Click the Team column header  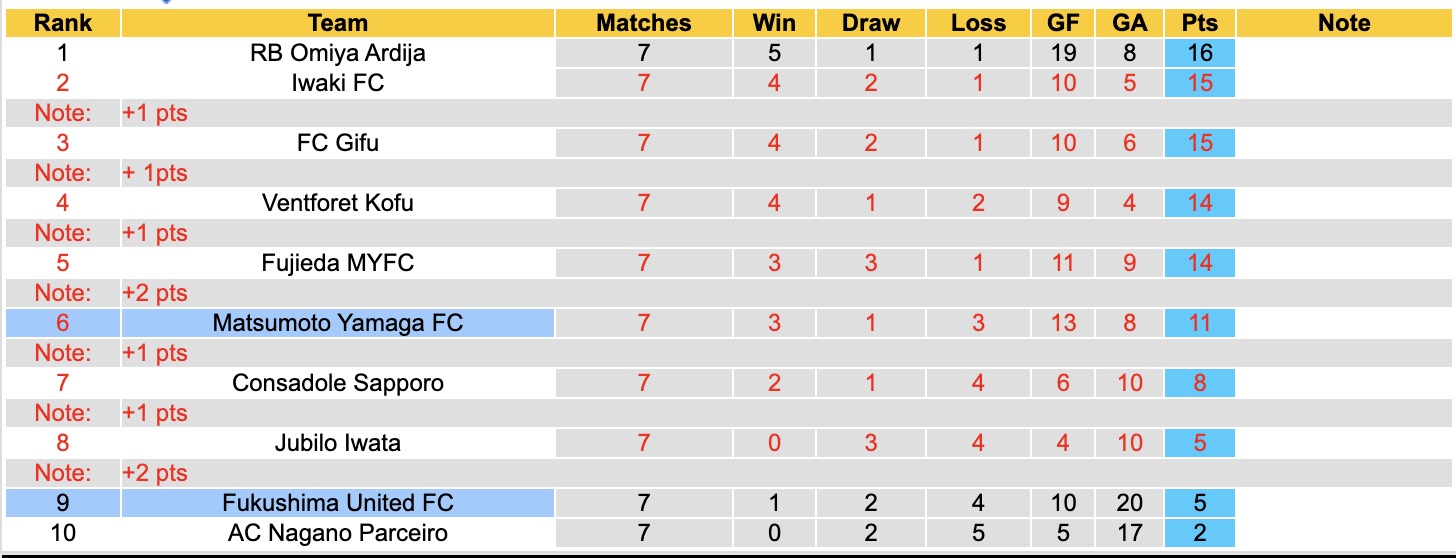pos(337,23)
